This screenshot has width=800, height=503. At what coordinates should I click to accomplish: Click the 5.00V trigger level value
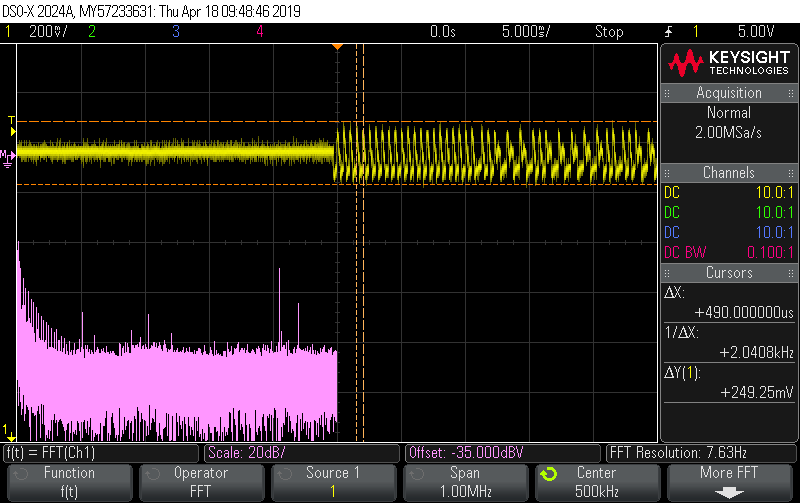(756, 32)
